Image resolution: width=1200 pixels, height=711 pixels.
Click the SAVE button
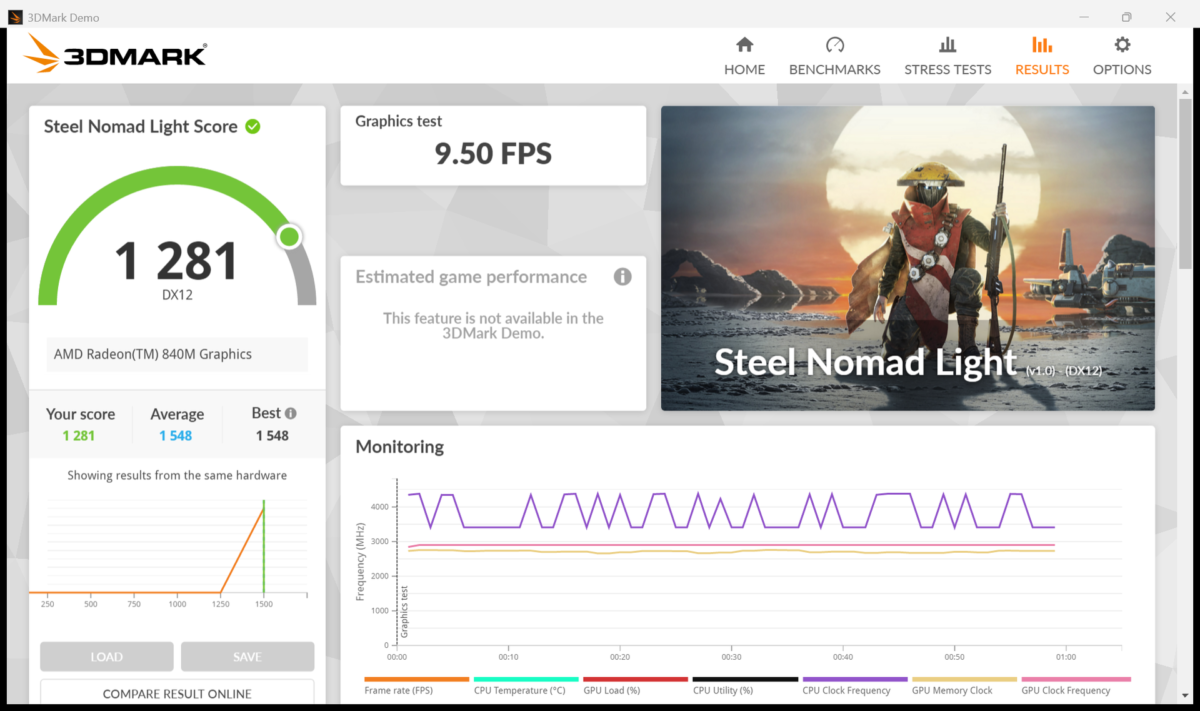pos(247,657)
